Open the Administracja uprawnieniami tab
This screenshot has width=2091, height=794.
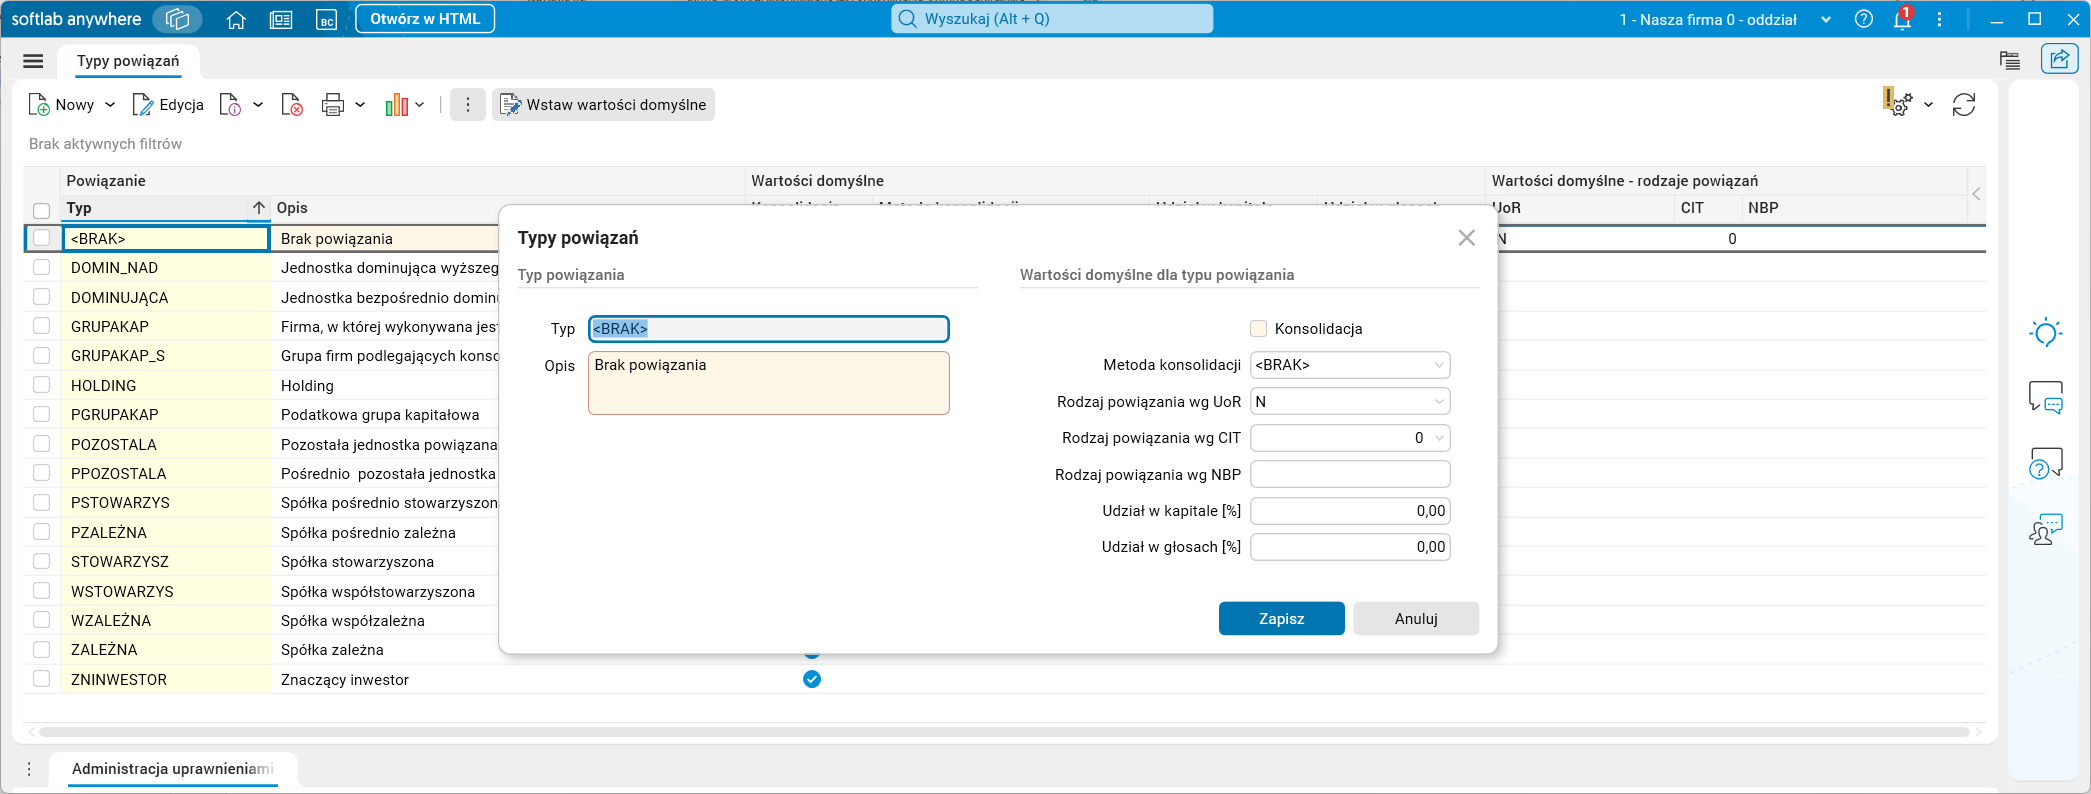(172, 769)
